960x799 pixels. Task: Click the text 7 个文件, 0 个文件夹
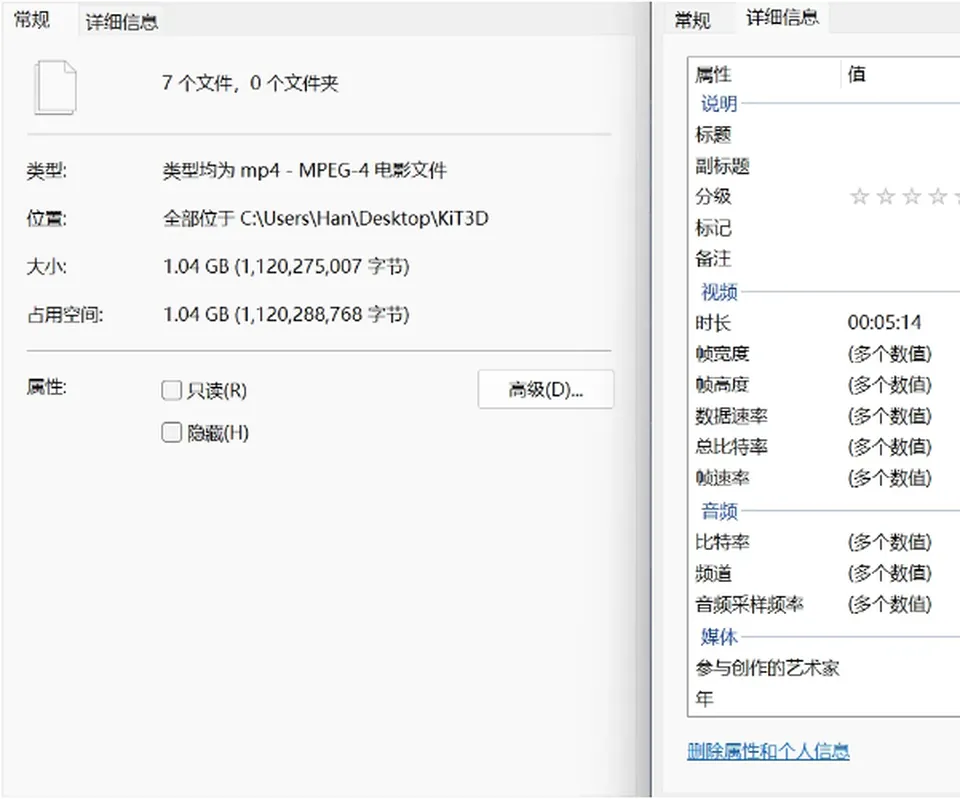(250, 83)
